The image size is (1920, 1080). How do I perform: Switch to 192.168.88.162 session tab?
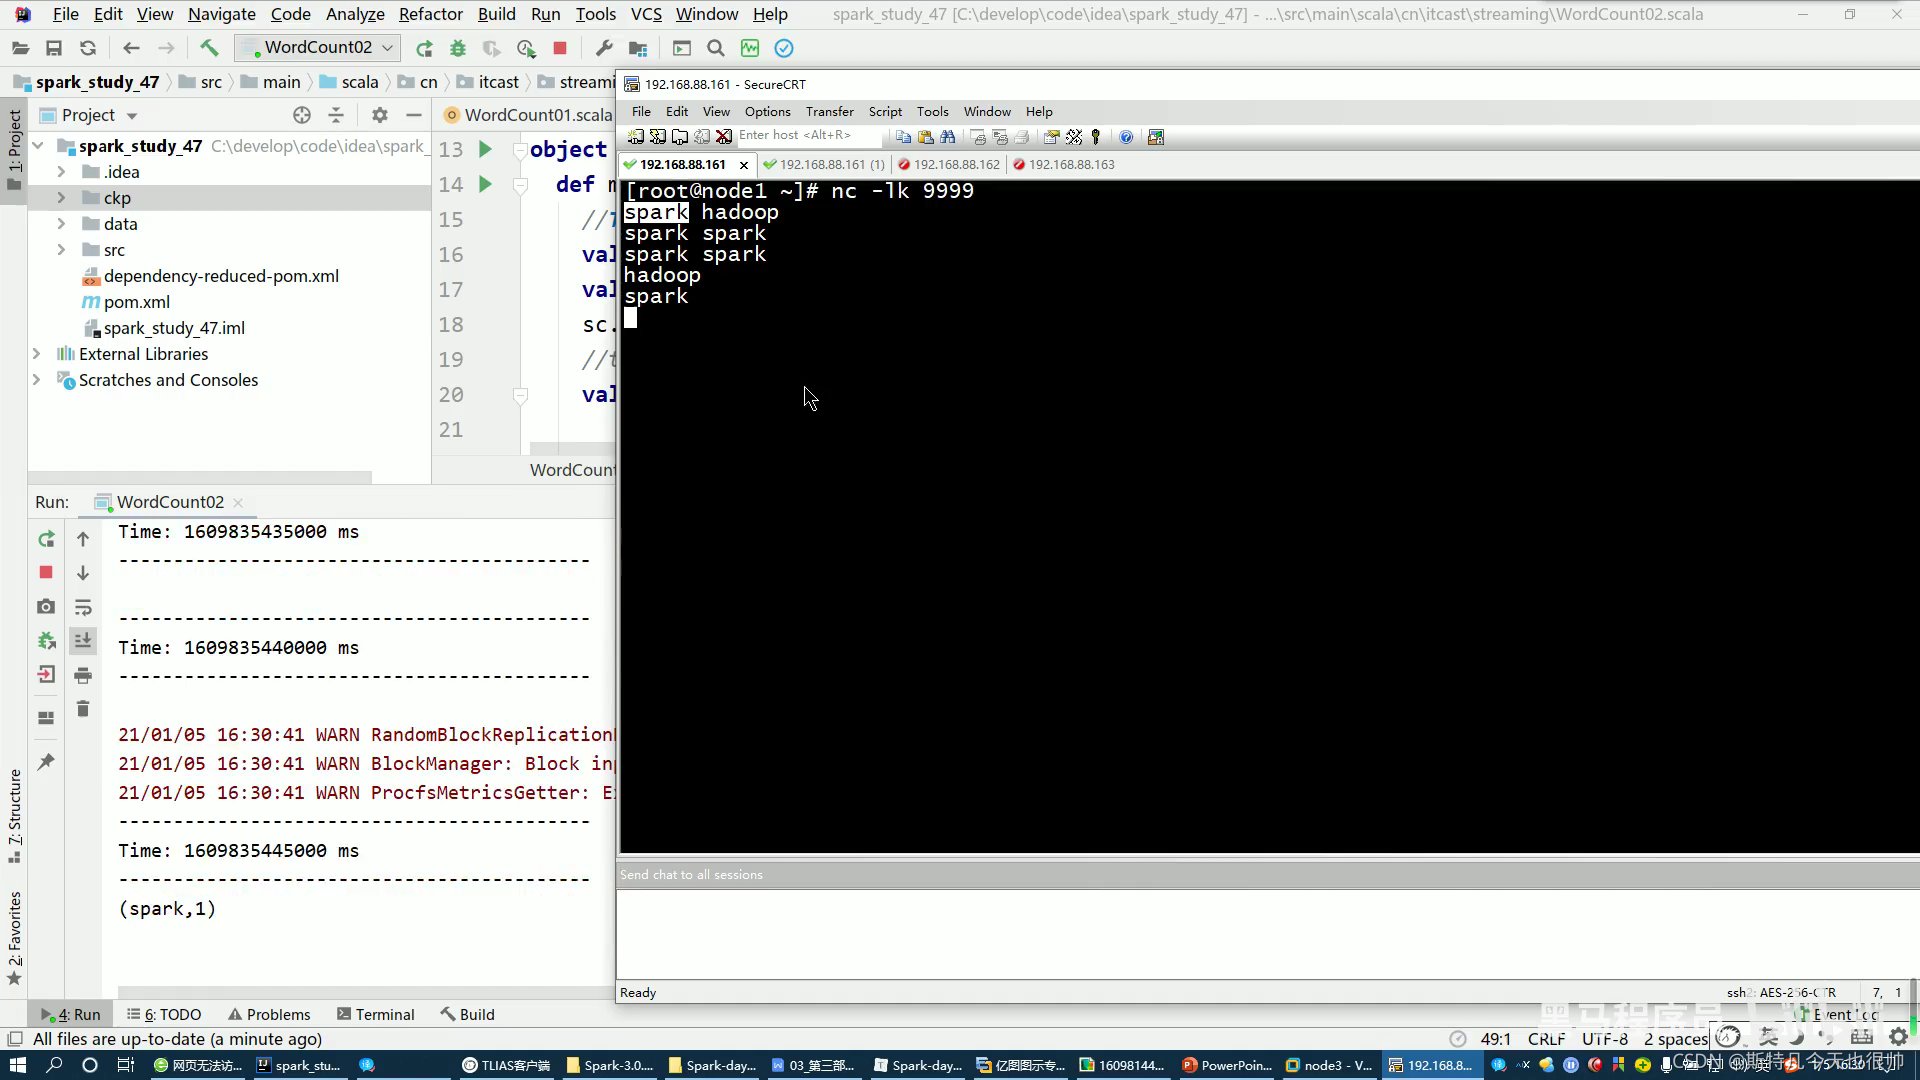coord(955,164)
